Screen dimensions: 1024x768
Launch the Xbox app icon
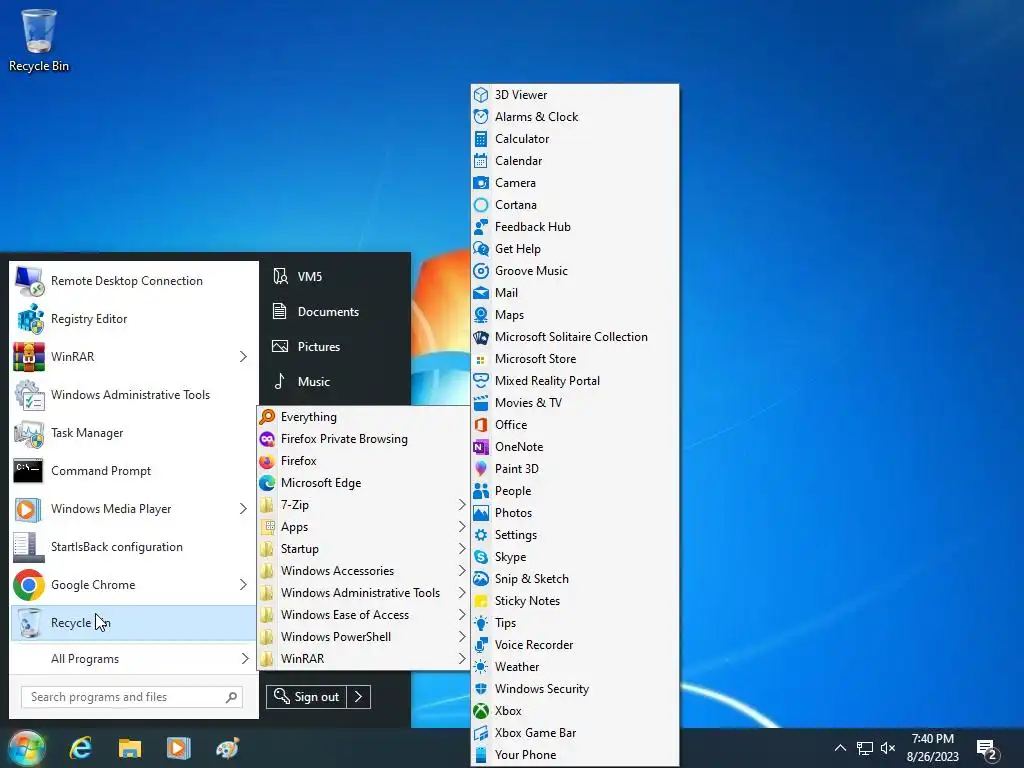(x=481, y=711)
